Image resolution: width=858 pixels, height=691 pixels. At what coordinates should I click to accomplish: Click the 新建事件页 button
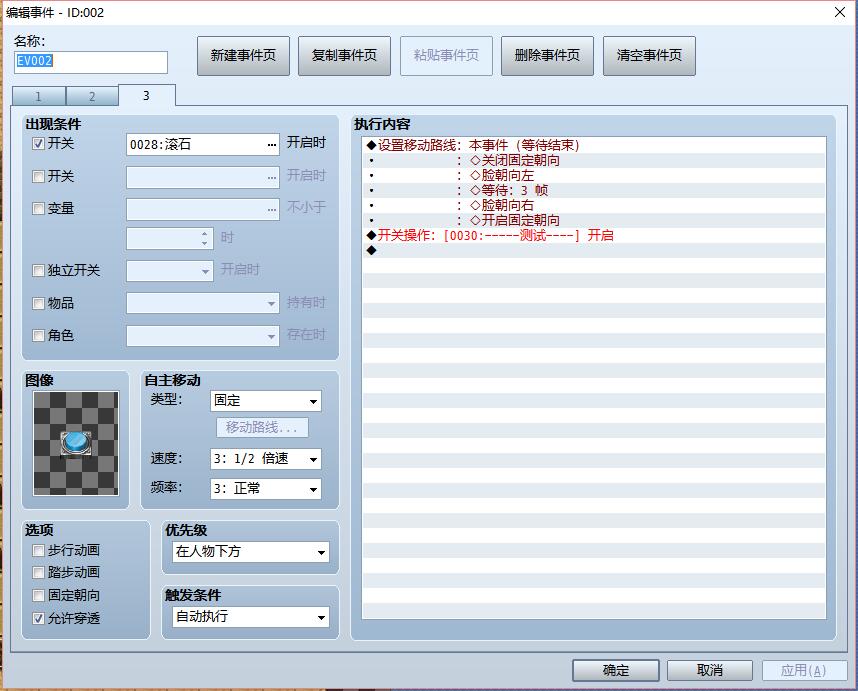click(x=243, y=56)
